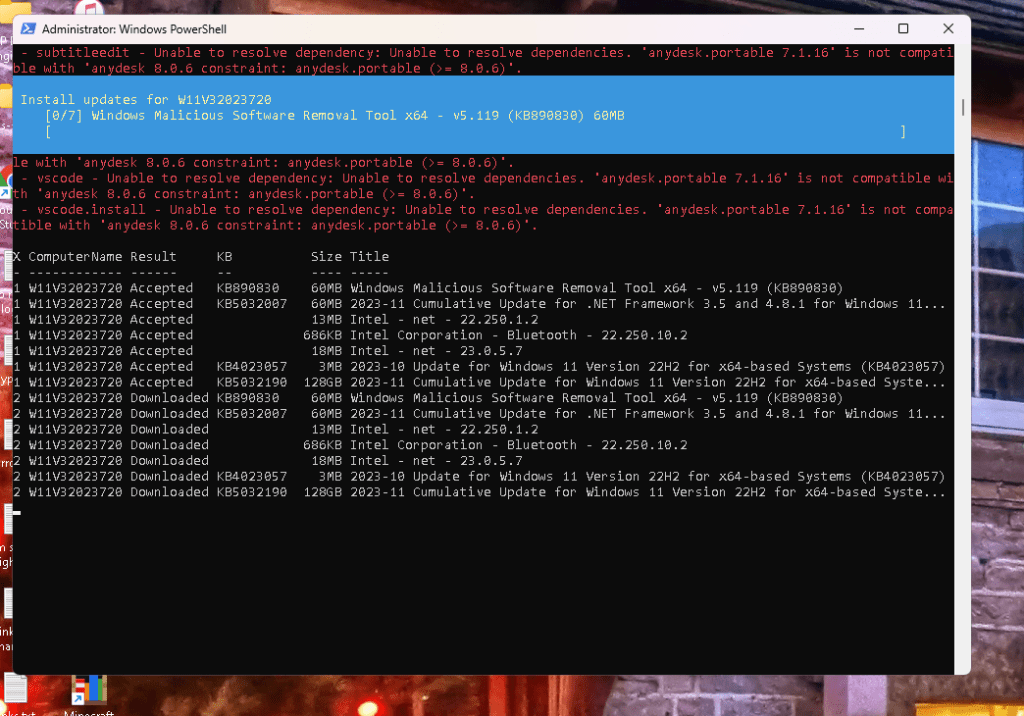1024x716 pixels.
Task: Click the '[0/7] Windows Malicious Software Removal Tool' progress line
Action: click(x=335, y=116)
